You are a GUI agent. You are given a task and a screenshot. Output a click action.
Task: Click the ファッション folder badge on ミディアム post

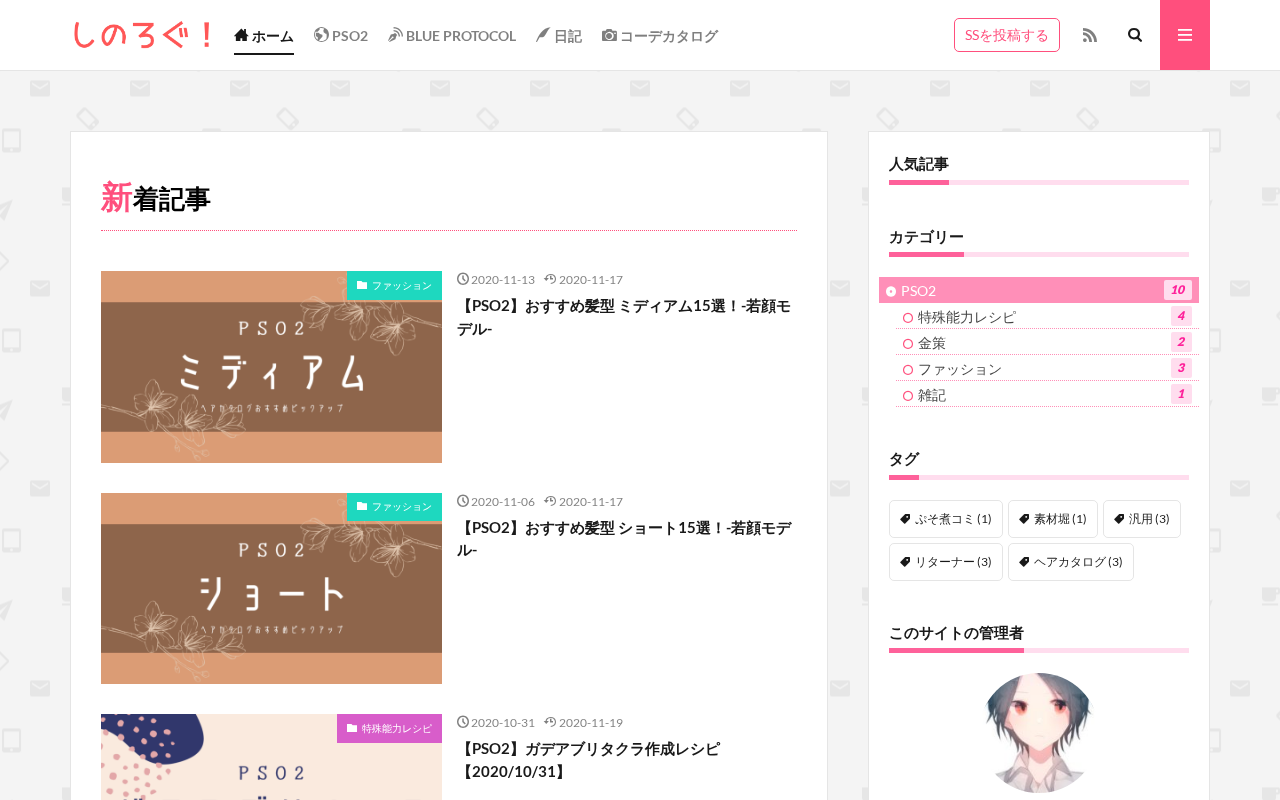394,285
